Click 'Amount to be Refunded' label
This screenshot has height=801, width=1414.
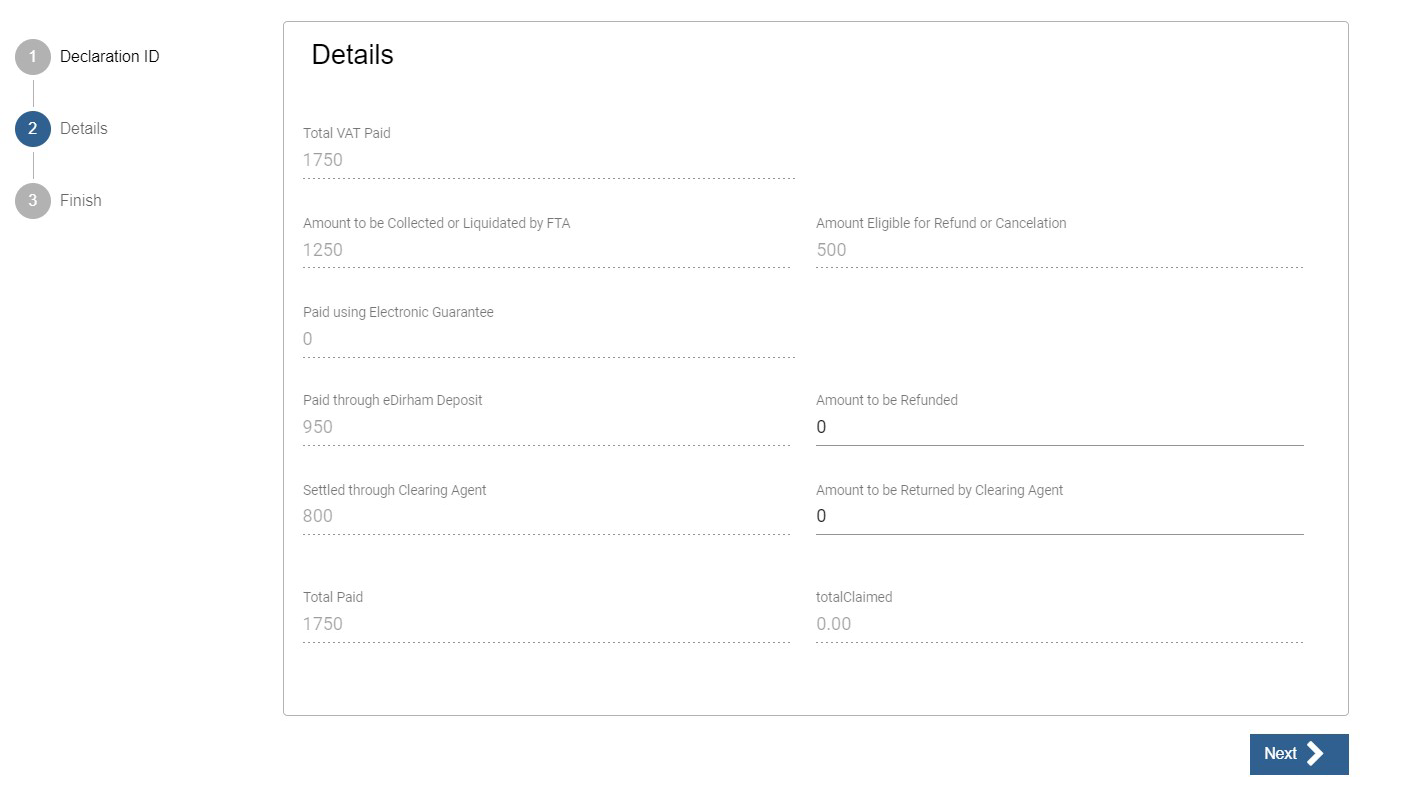point(887,400)
